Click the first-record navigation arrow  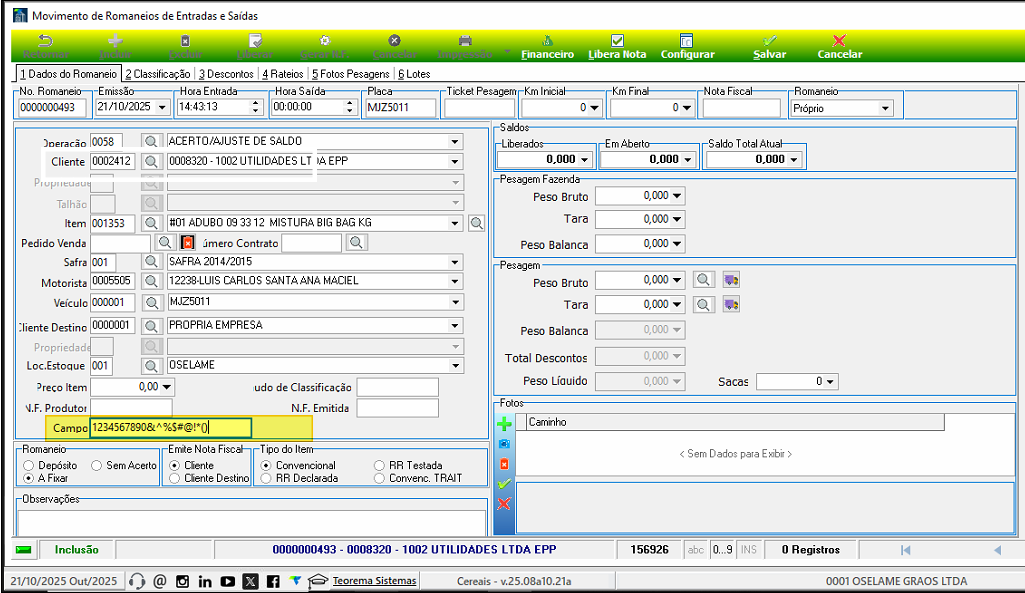(905, 549)
